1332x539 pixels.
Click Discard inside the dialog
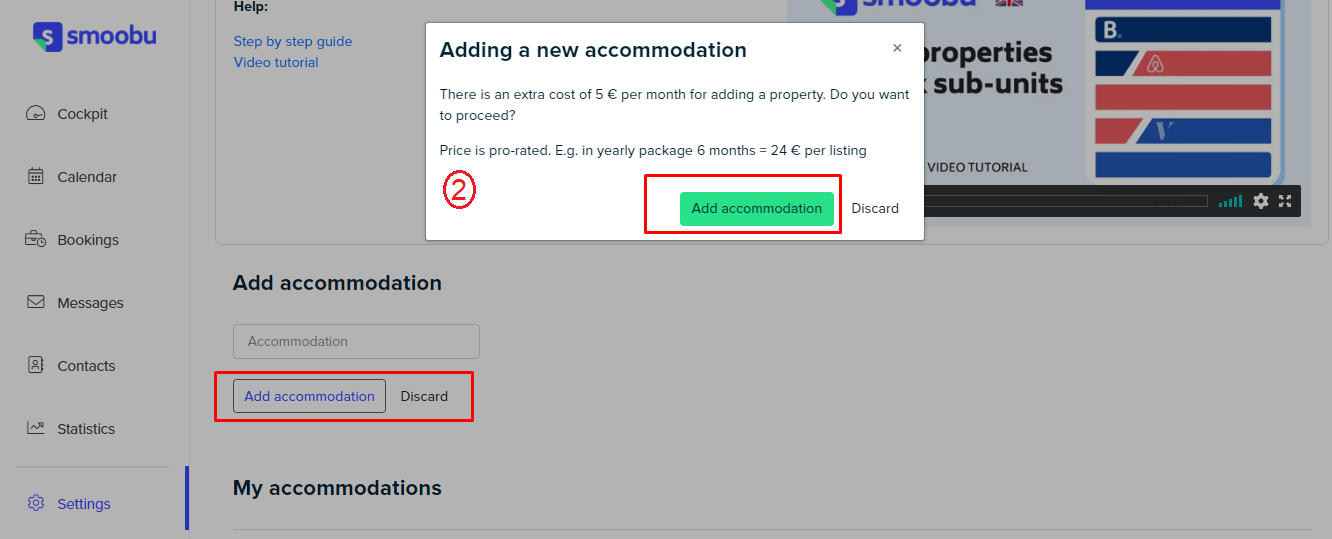coord(875,208)
